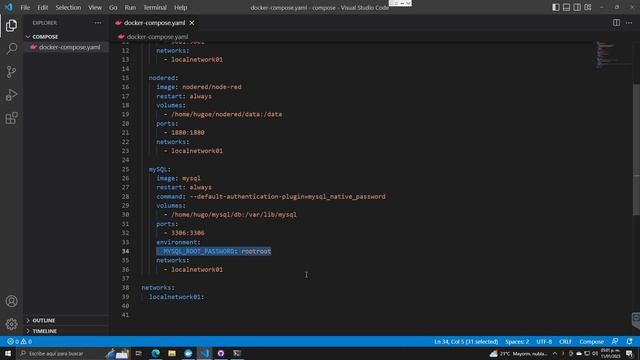Click Ln 34, Col 5 status entry
Image resolution: width=640 pixels, height=360 pixels.
(x=466, y=342)
